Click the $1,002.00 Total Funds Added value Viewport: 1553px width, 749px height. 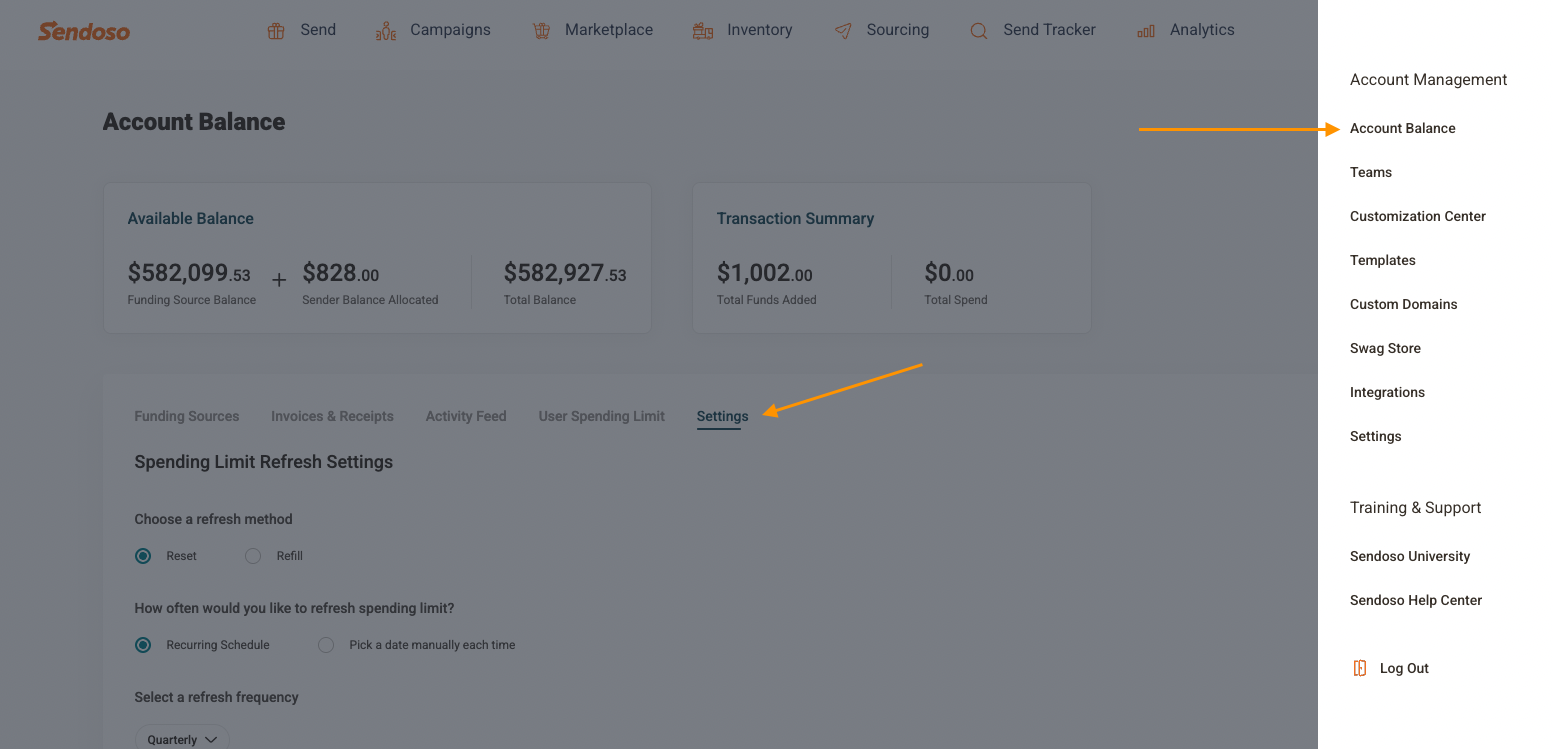765,273
